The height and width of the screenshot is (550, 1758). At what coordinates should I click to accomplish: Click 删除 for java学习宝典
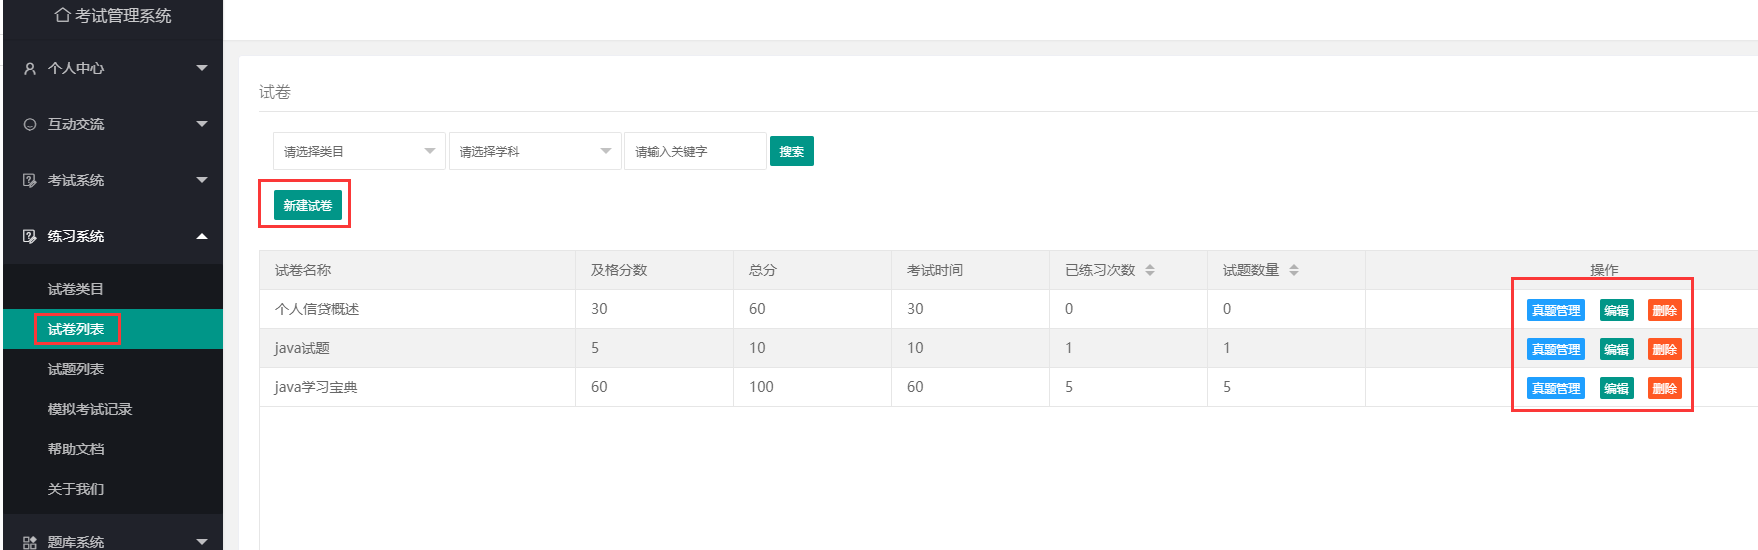tap(1665, 388)
